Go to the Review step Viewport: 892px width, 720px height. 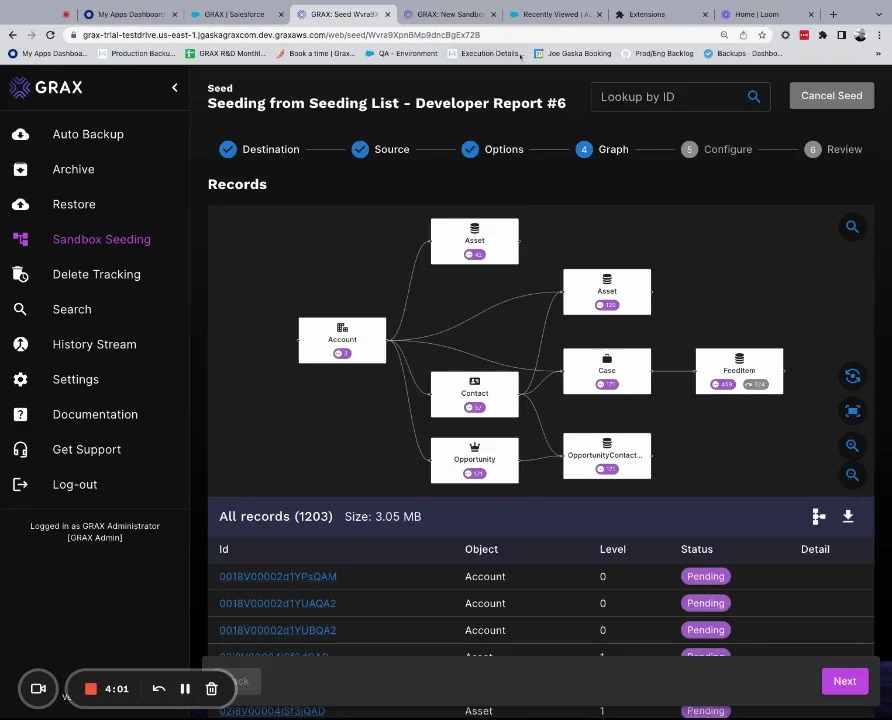click(833, 150)
